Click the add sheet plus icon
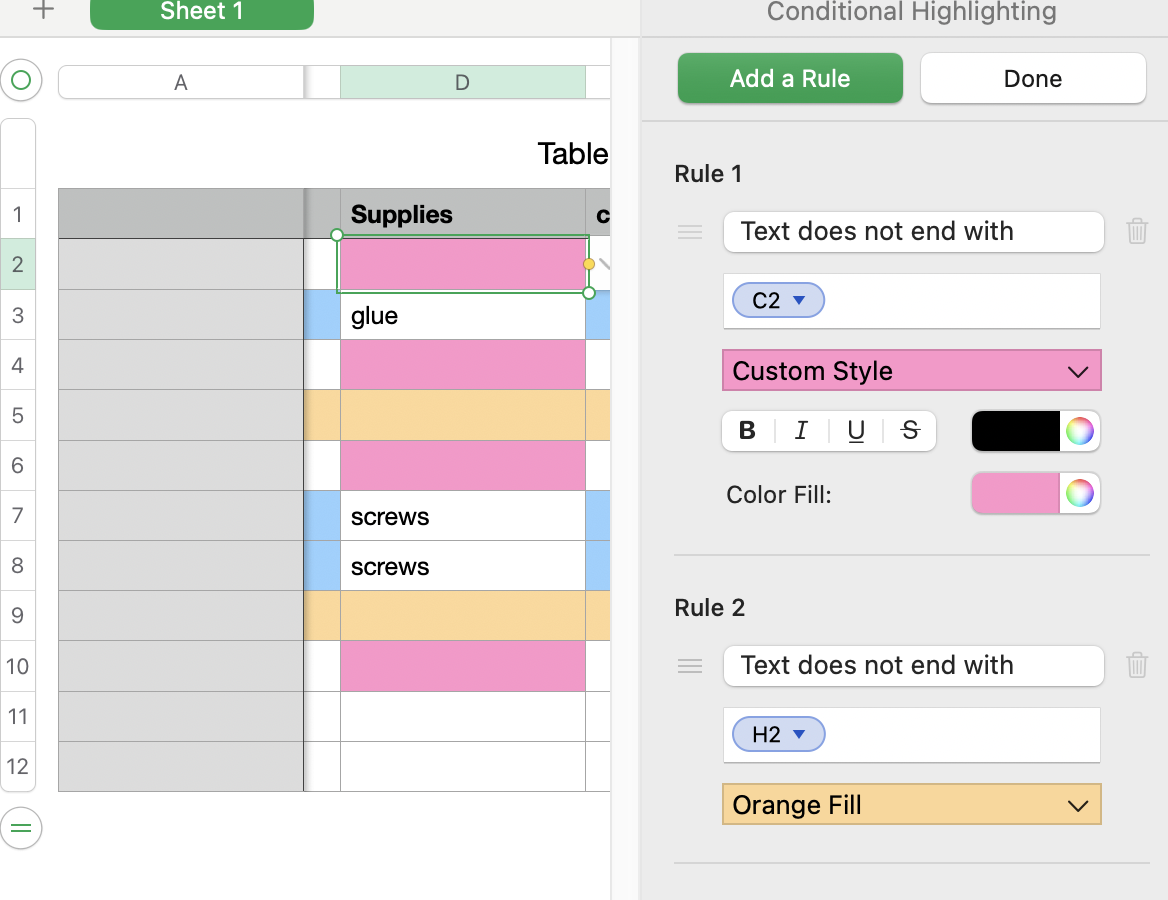The image size is (1168, 900). click(44, 11)
